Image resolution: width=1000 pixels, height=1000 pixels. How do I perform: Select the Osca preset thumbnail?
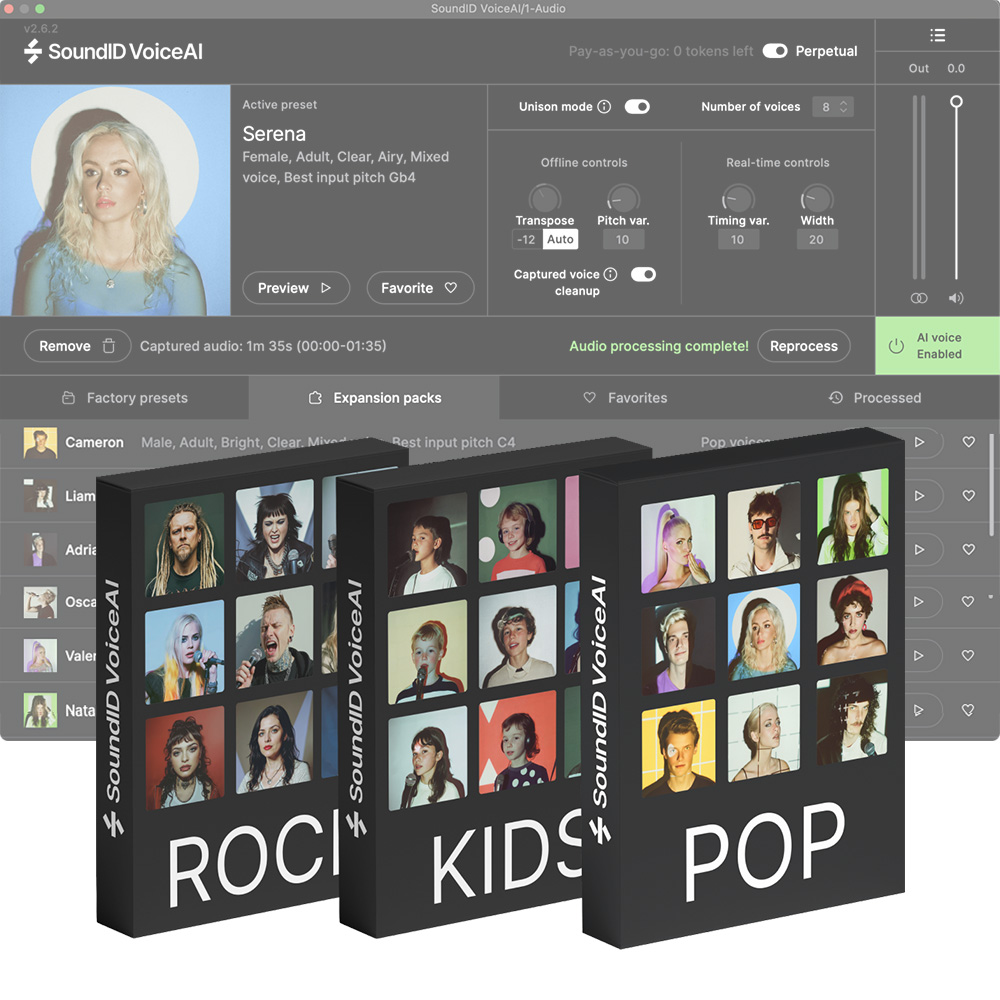(40, 603)
